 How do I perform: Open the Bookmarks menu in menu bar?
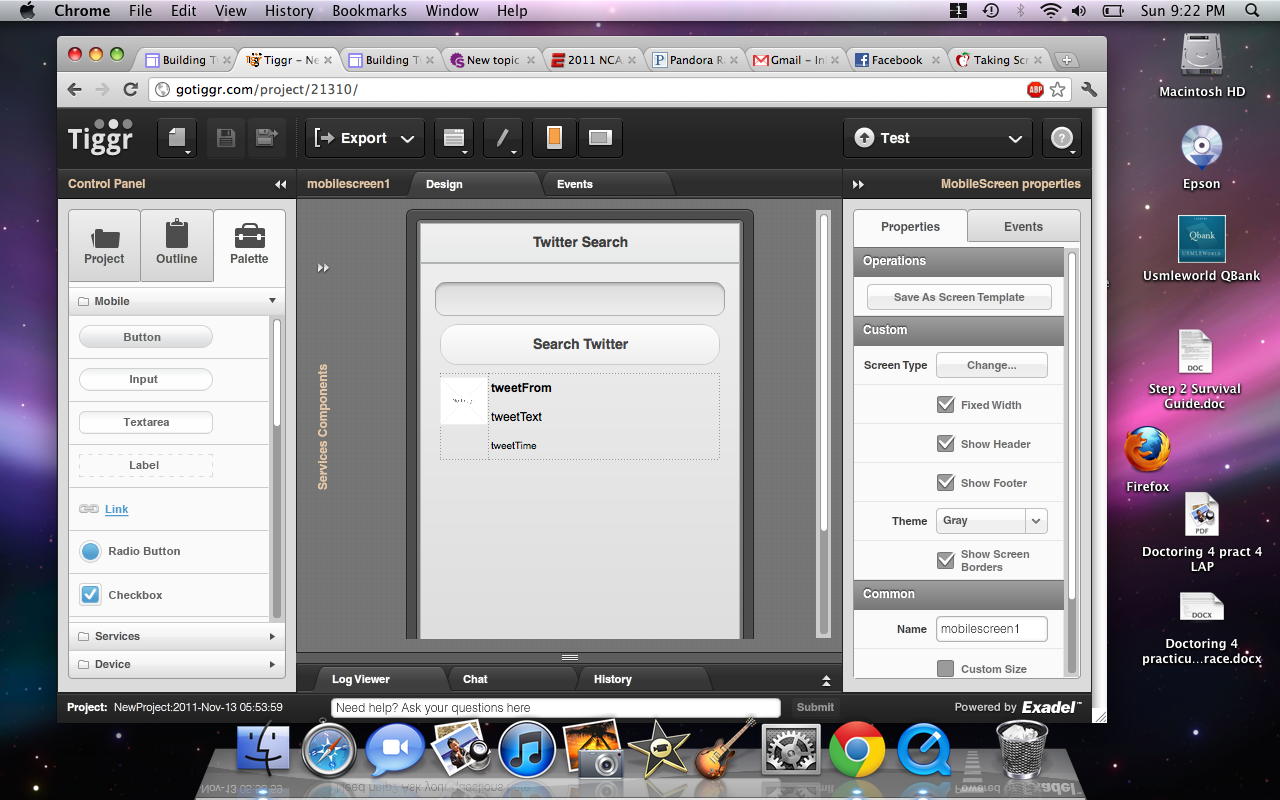370,11
